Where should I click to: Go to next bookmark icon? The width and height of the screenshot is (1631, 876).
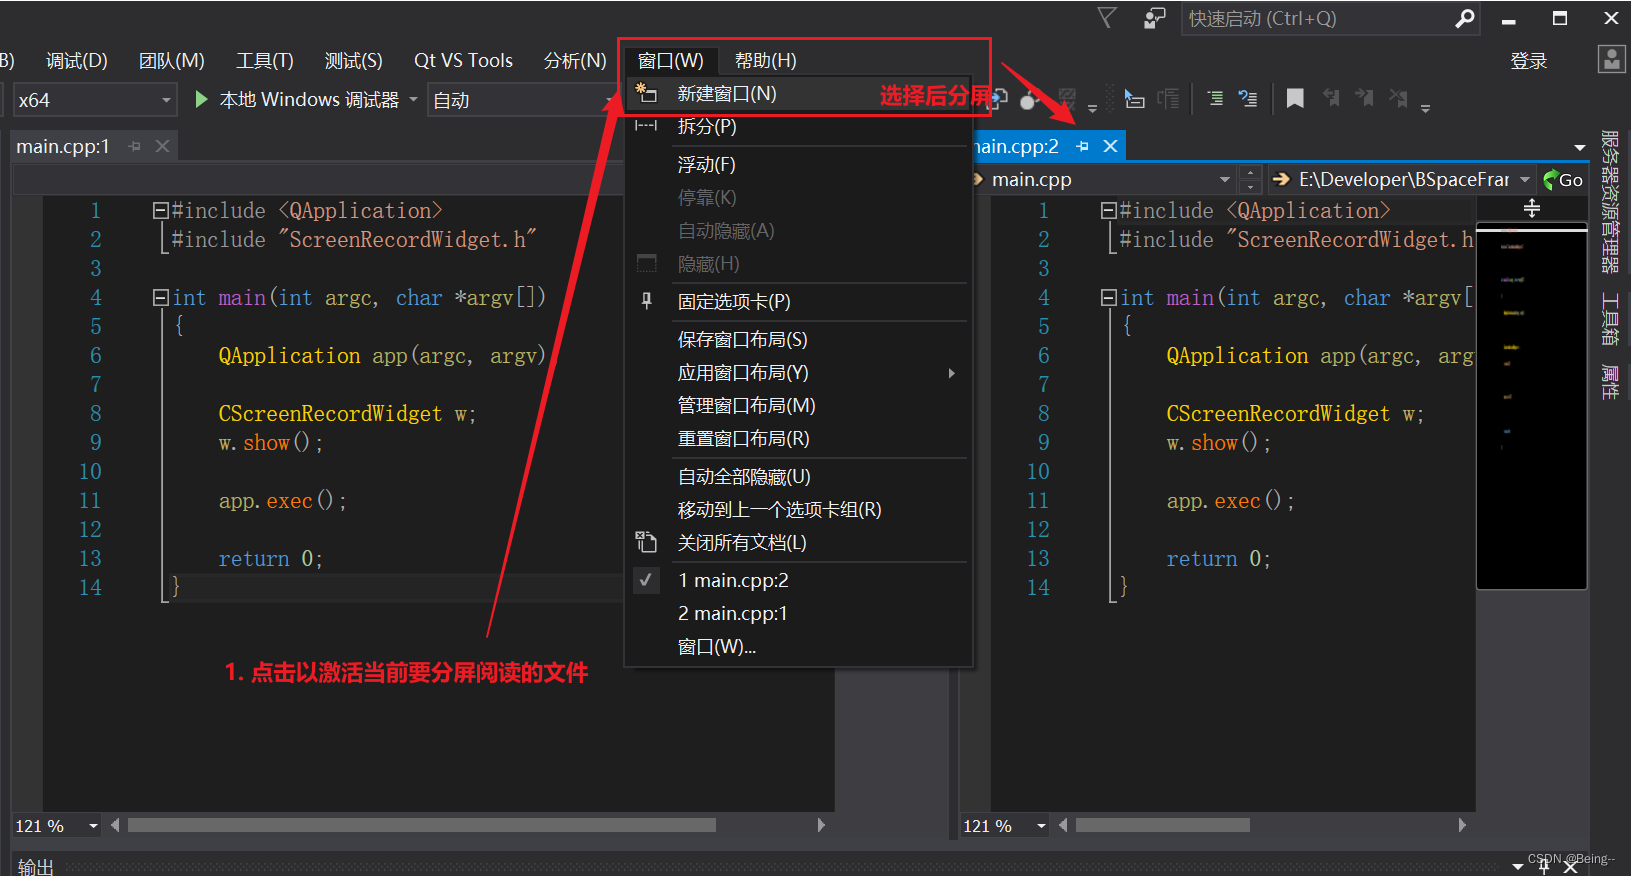coord(1364,98)
